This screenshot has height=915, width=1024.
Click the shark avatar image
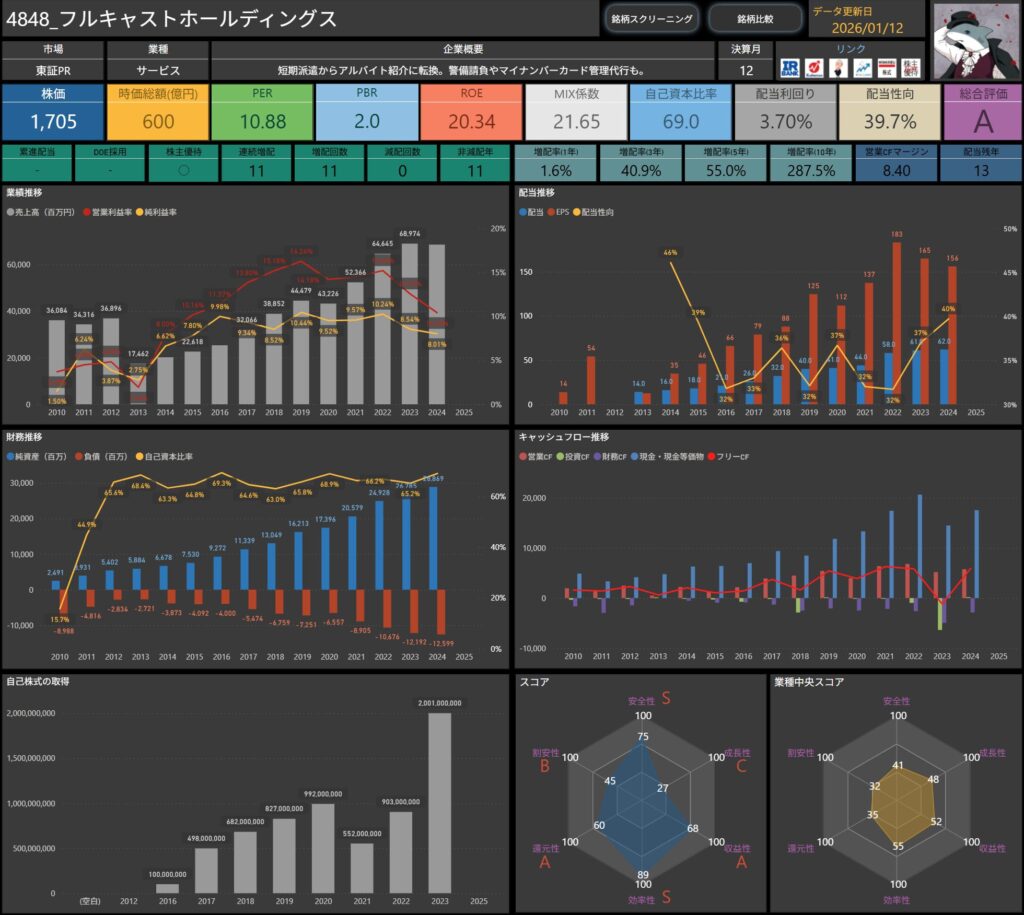(x=975, y=39)
